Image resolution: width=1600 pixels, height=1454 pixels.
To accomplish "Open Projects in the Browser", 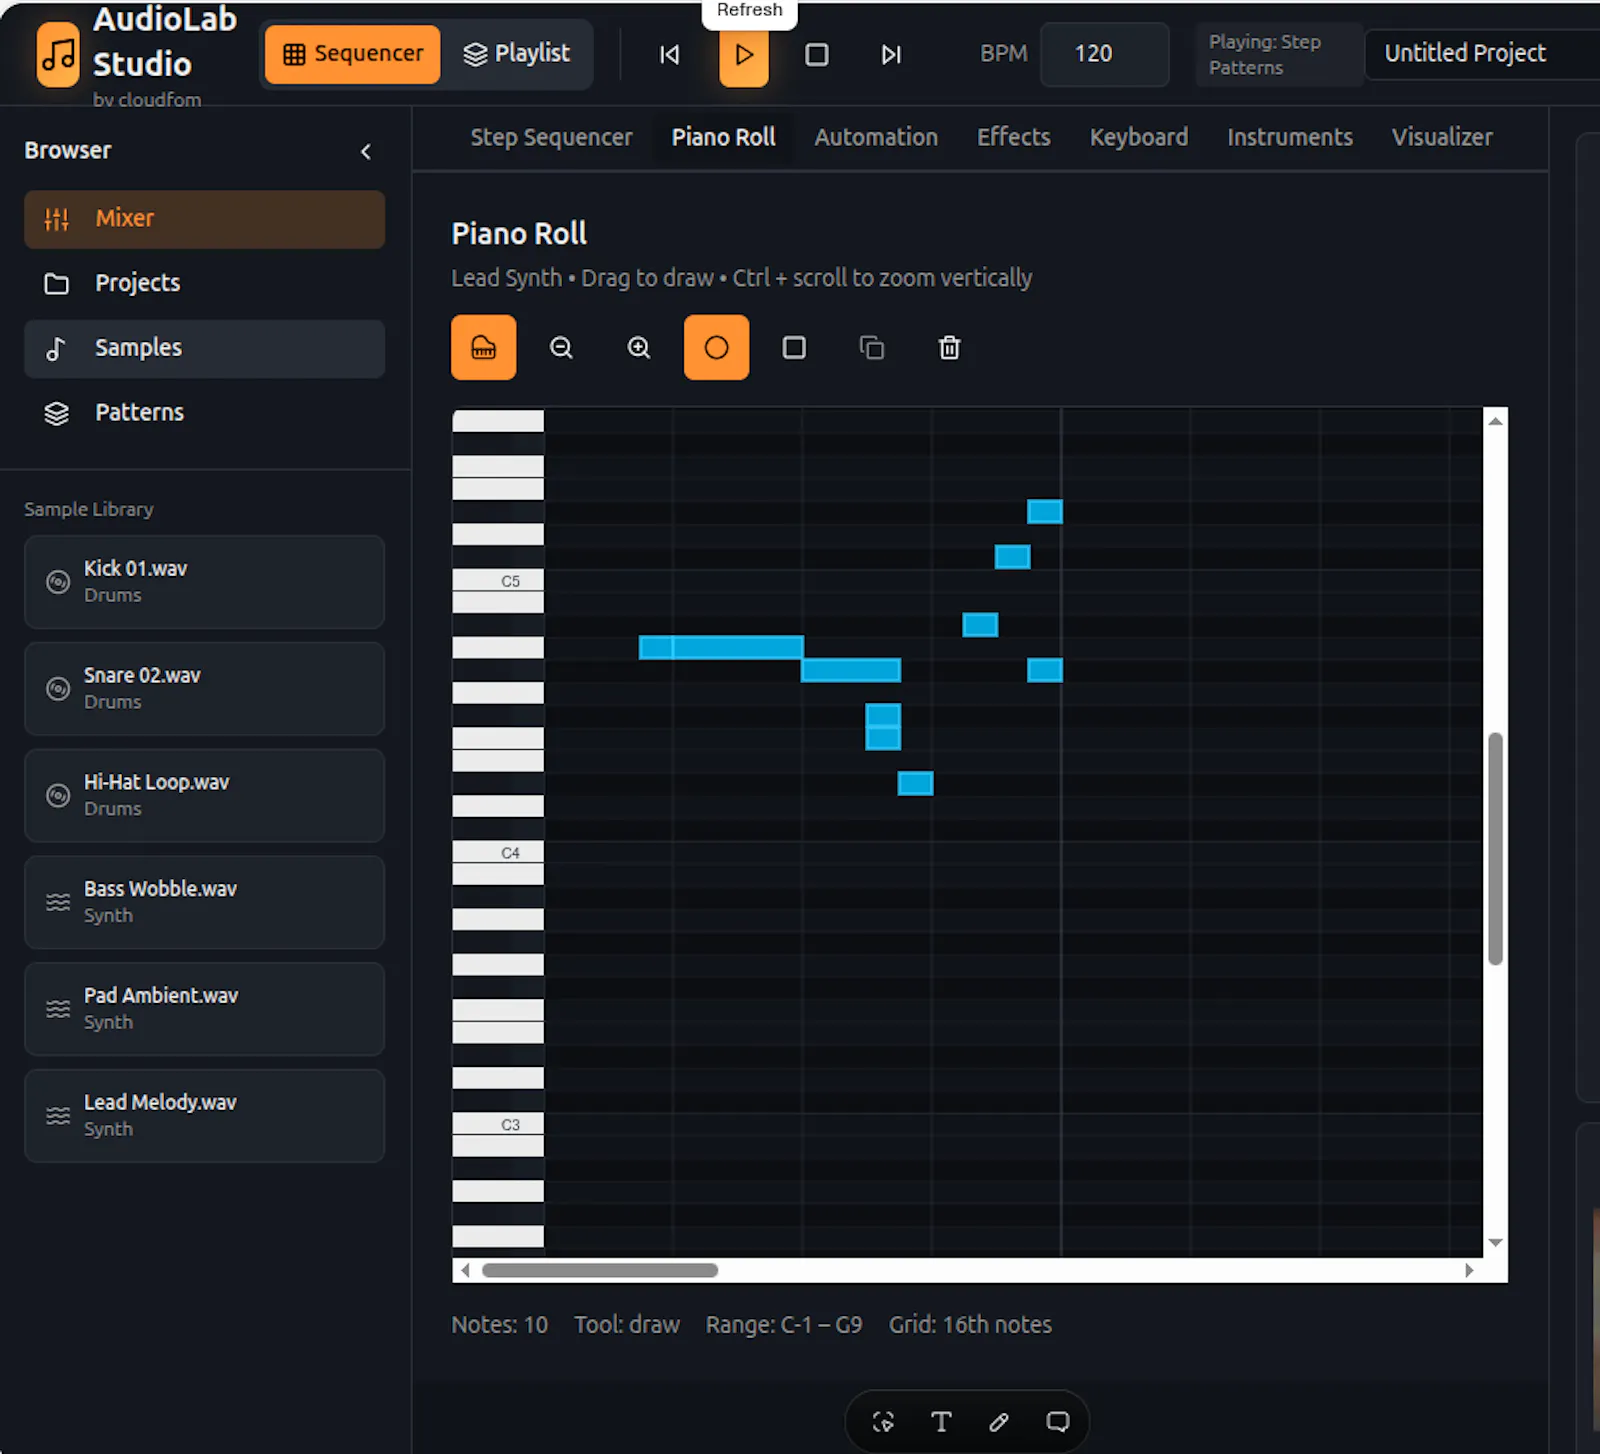I will (204, 283).
